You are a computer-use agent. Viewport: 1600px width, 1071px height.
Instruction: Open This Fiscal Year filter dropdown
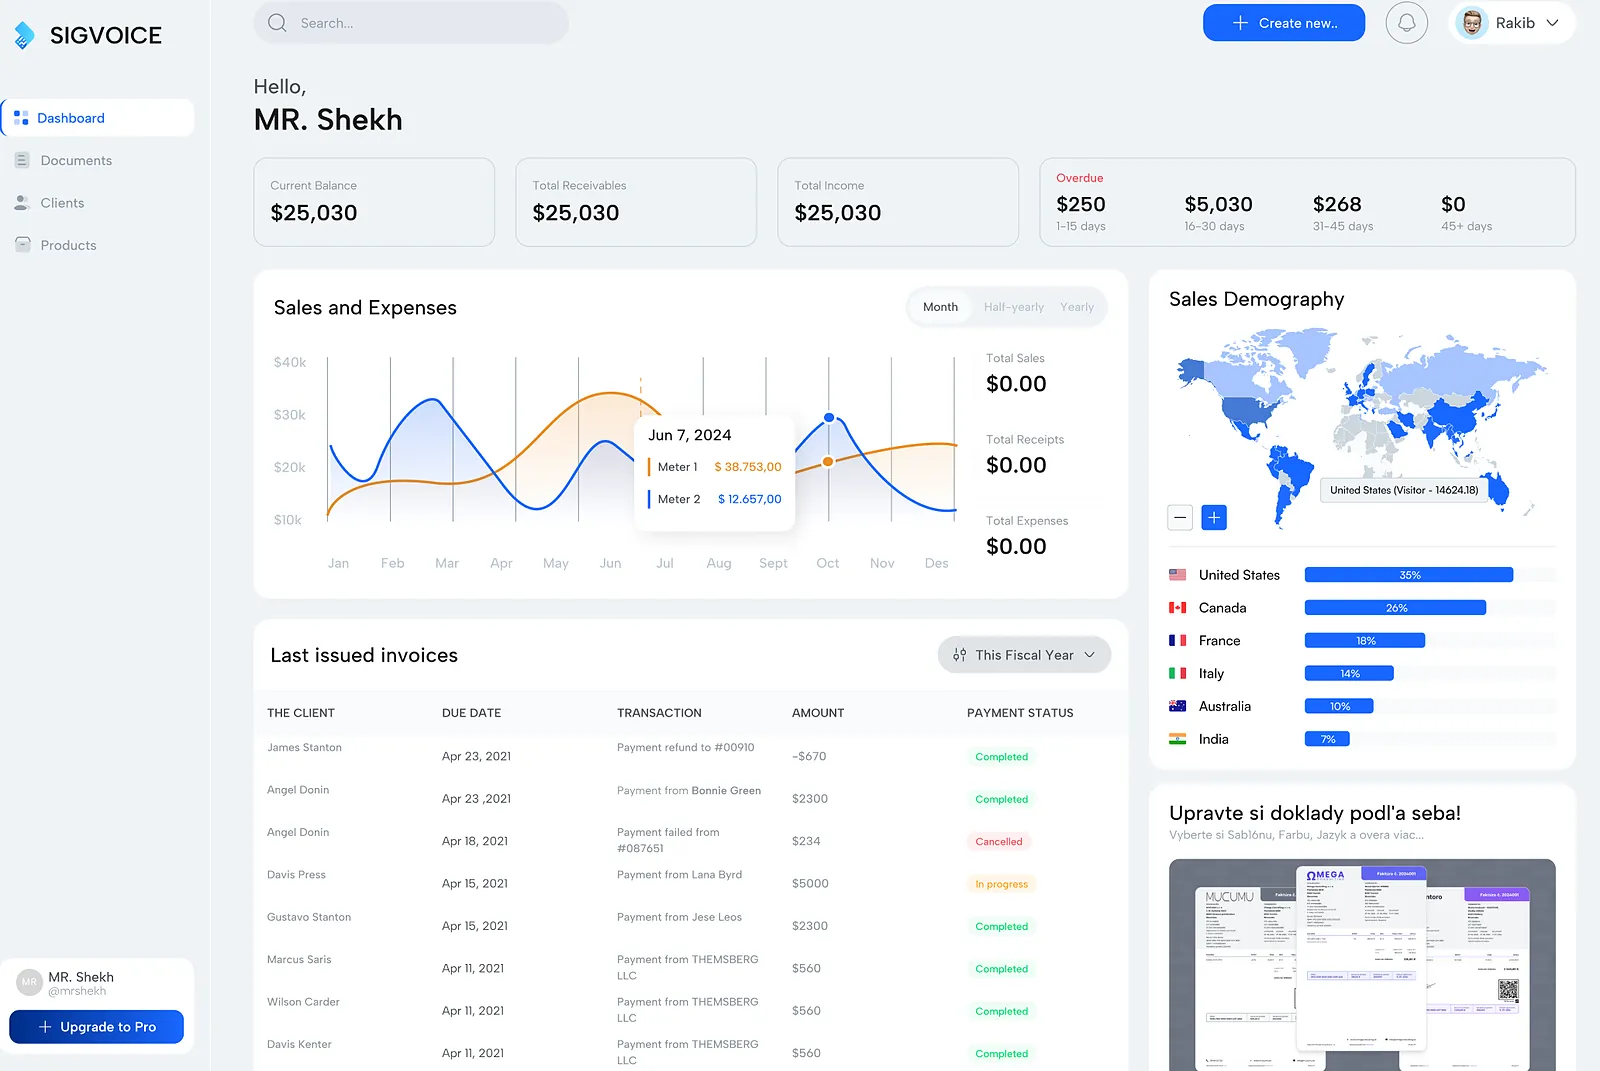pyautogui.click(x=1024, y=655)
